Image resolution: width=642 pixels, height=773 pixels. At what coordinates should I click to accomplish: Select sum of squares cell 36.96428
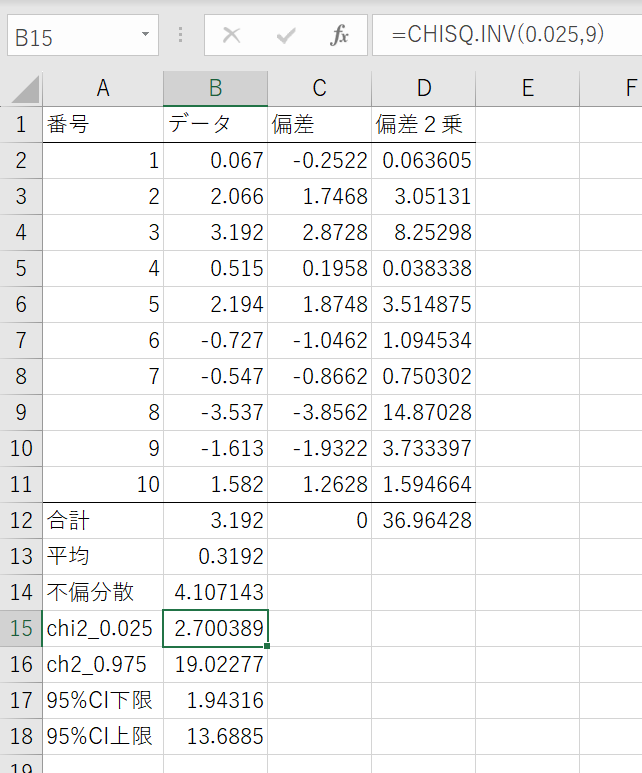(x=424, y=521)
